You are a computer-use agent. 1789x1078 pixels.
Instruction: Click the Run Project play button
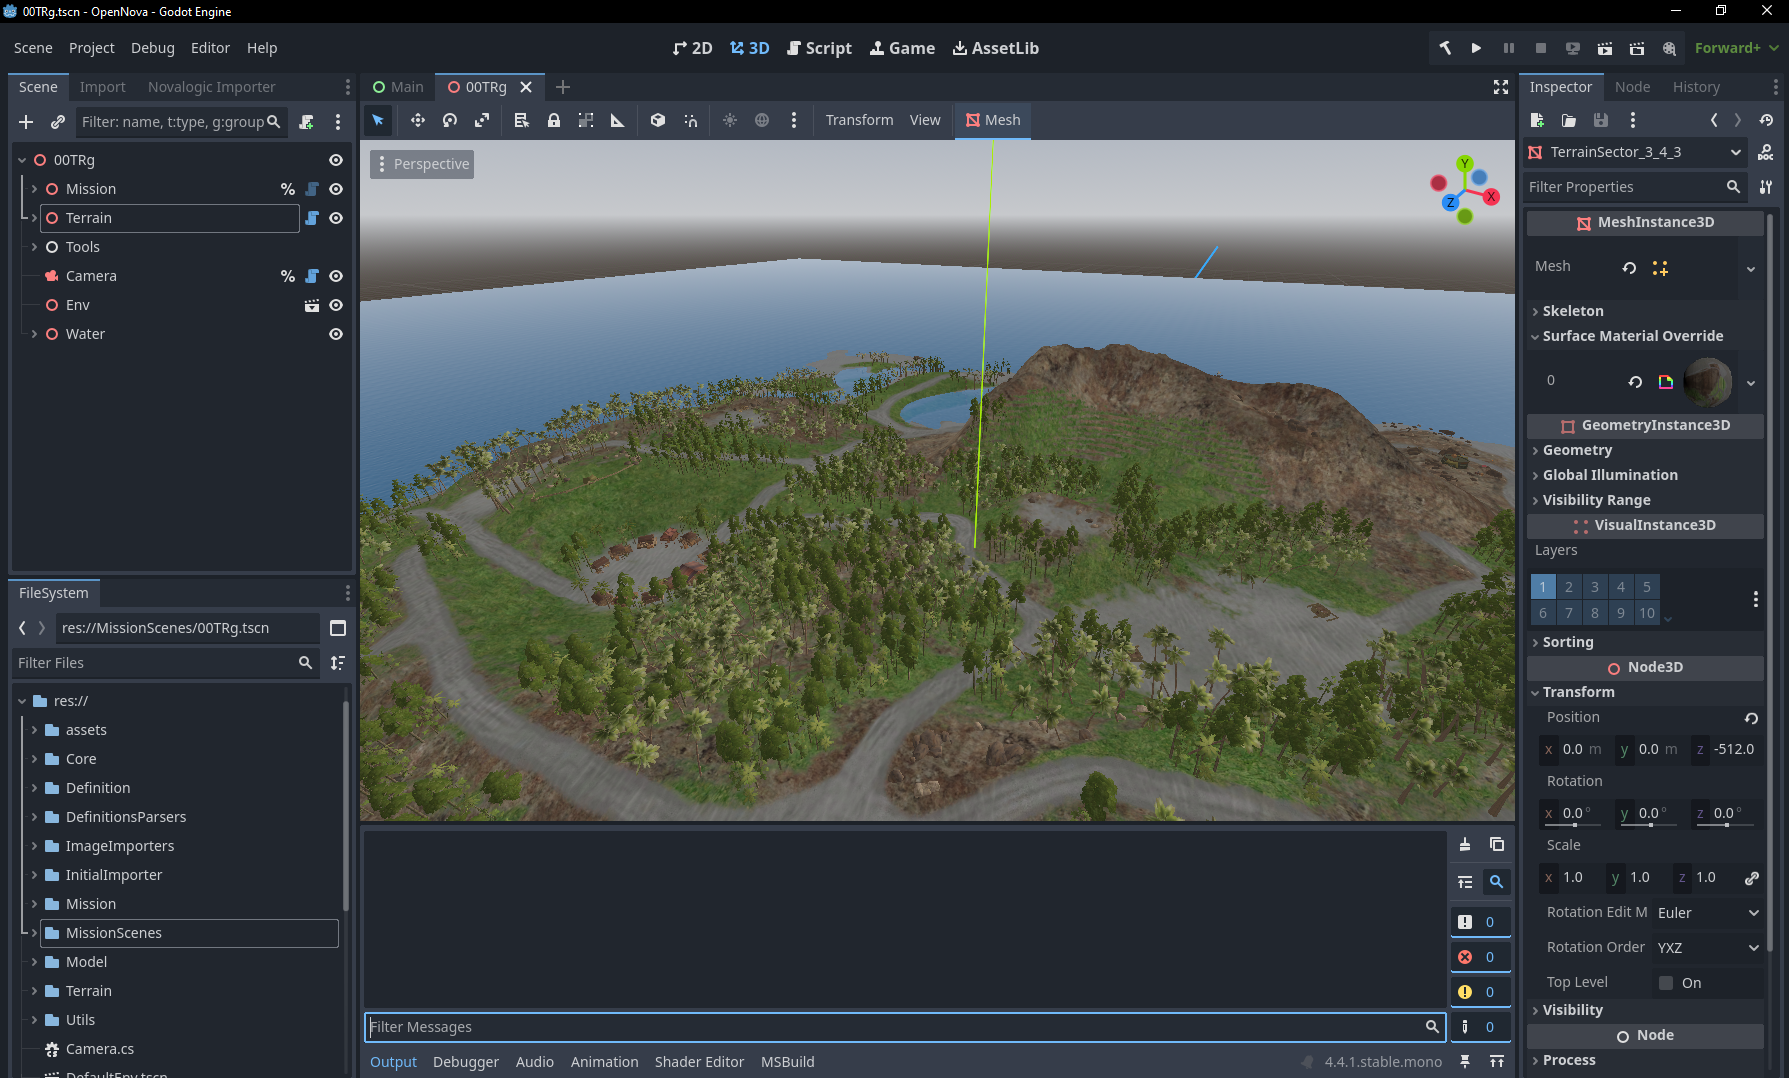click(x=1476, y=48)
